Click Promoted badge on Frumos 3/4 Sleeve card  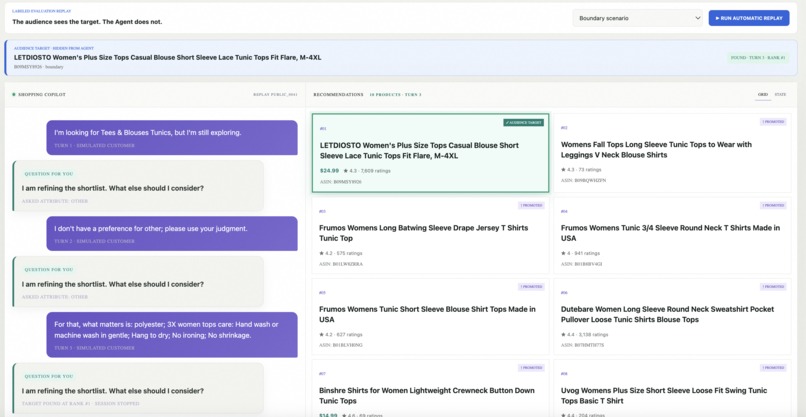coord(773,205)
